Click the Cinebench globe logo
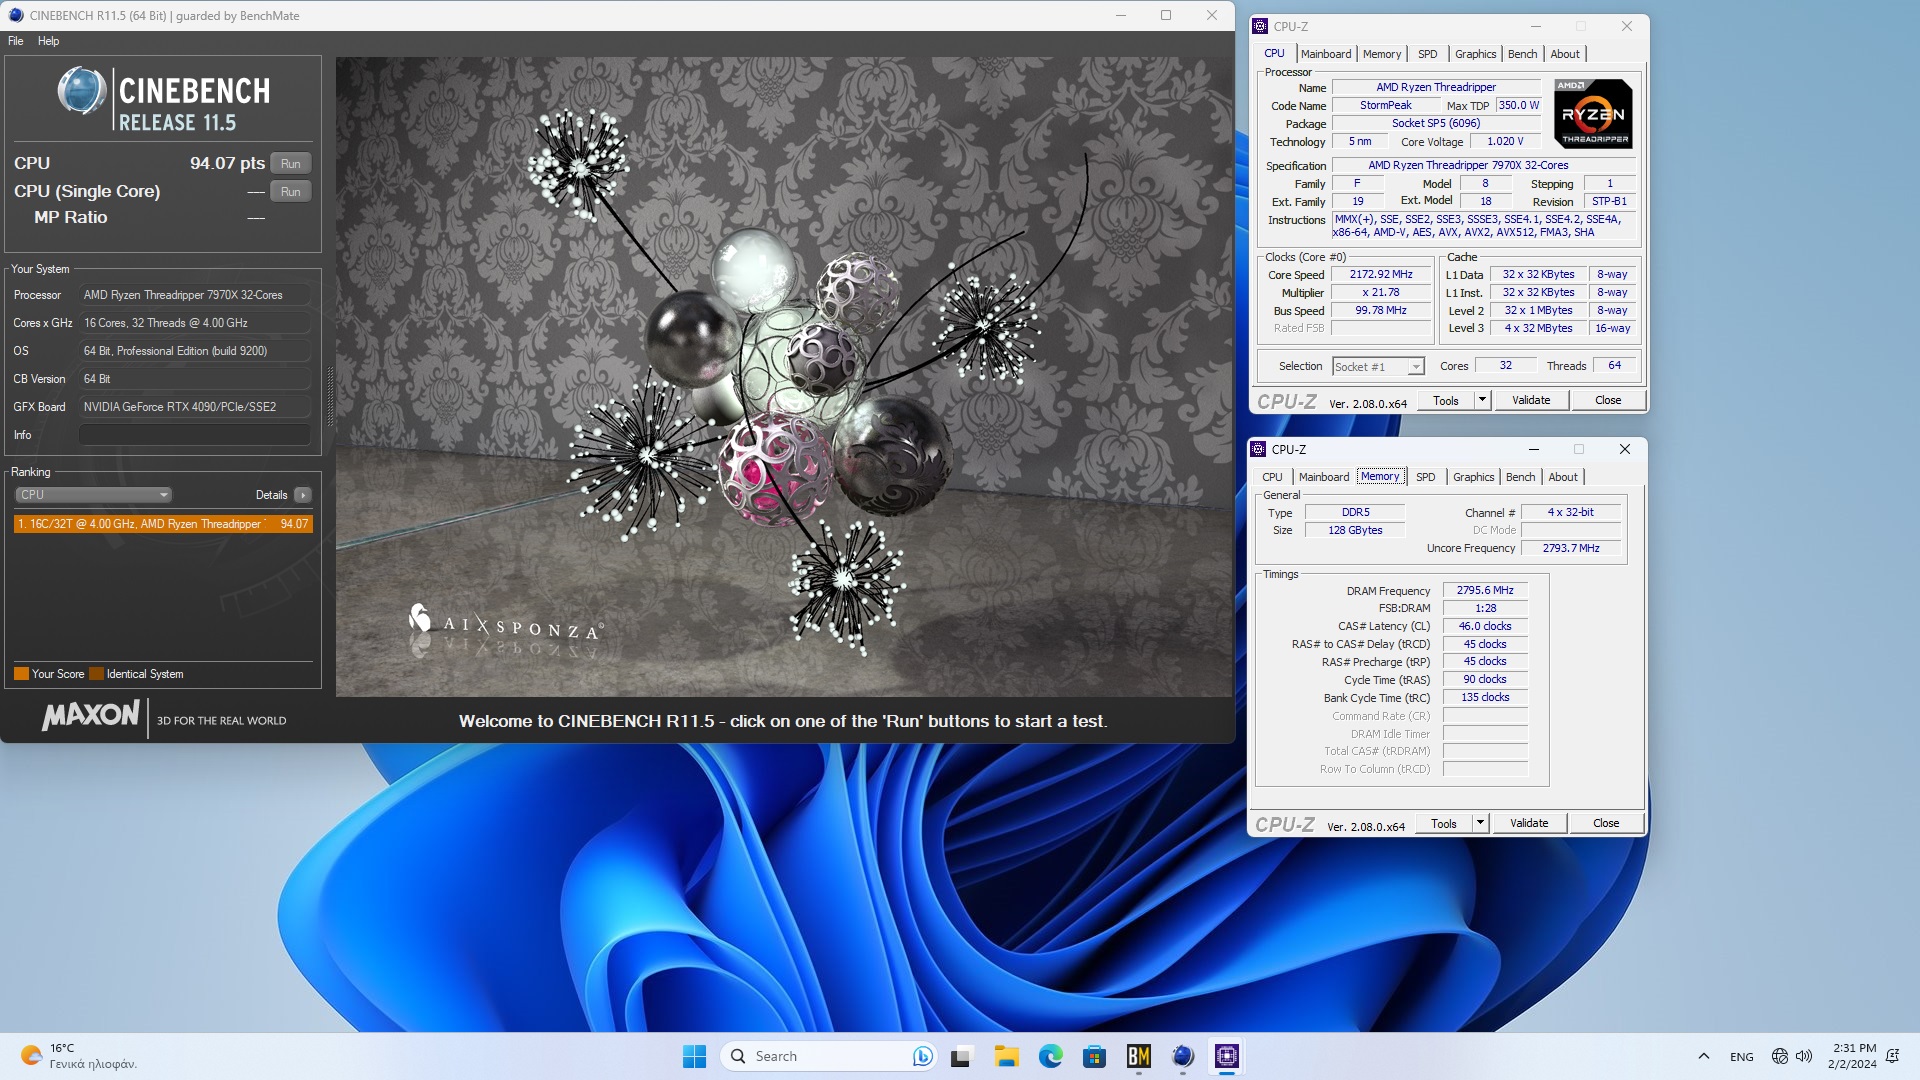The width and height of the screenshot is (1920, 1080). coord(81,91)
